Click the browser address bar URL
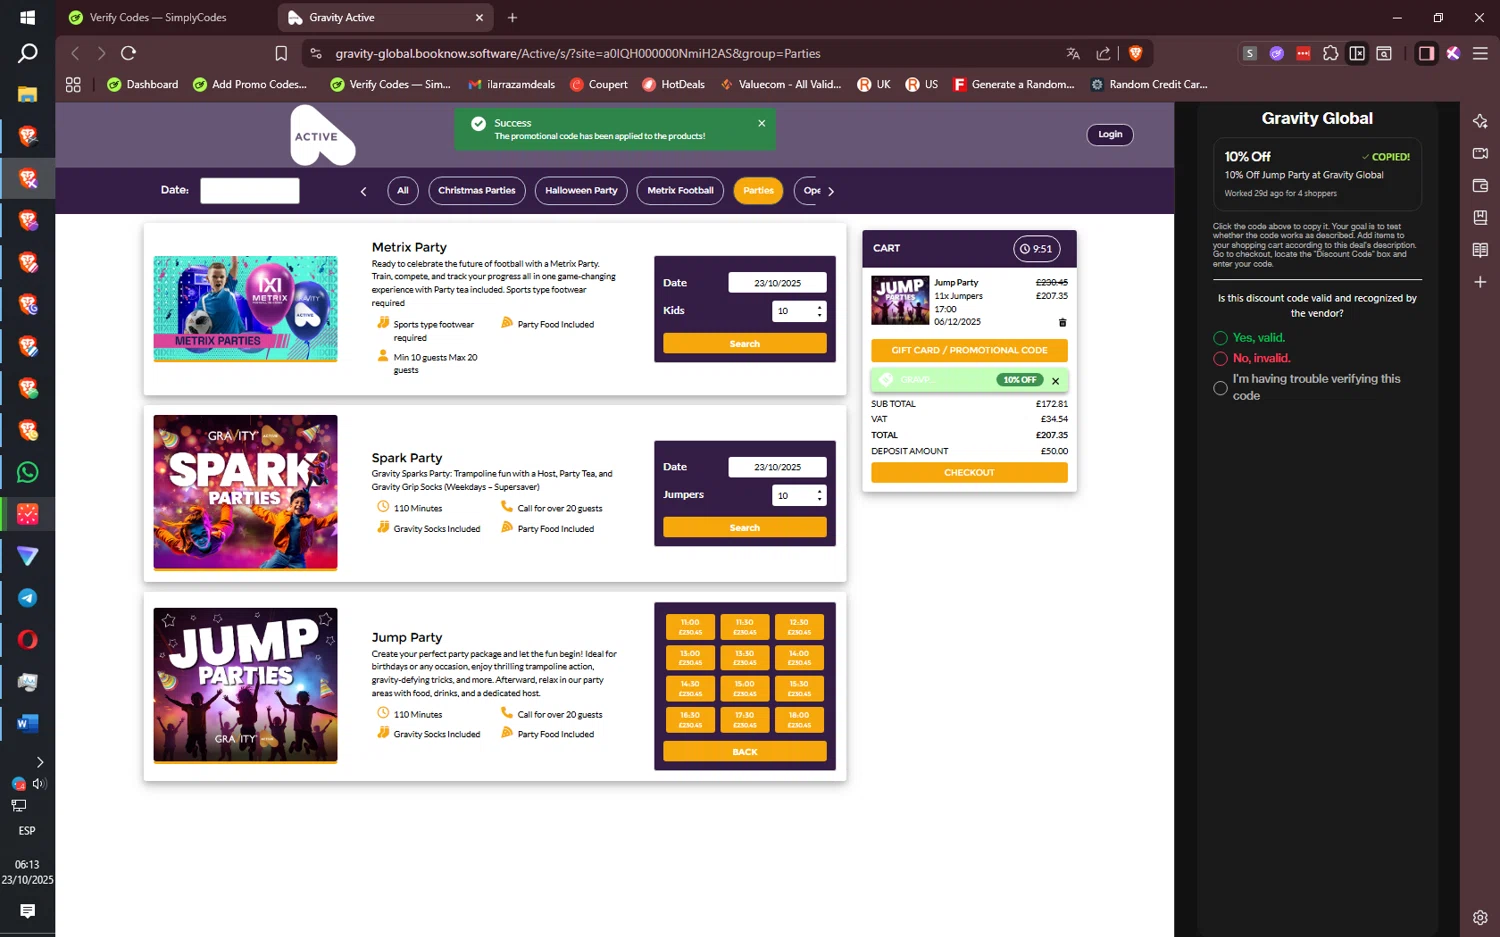The width and height of the screenshot is (1500, 937). (578, 53)
